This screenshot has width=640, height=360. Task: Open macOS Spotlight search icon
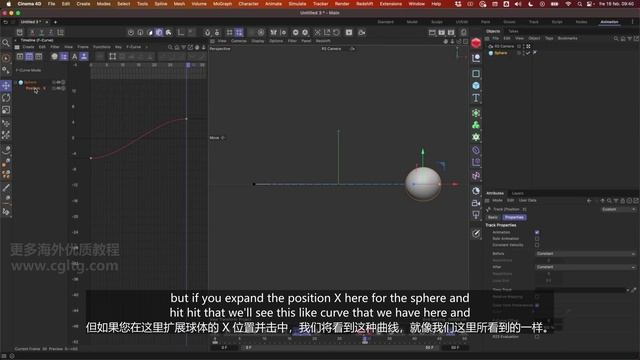tap(580, 4)
